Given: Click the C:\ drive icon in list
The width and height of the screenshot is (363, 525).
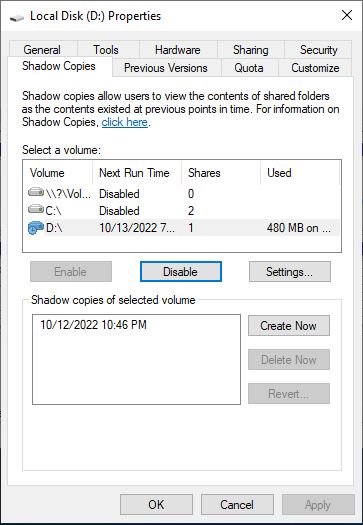Looking at the screenshot, I should pos(36,210).
